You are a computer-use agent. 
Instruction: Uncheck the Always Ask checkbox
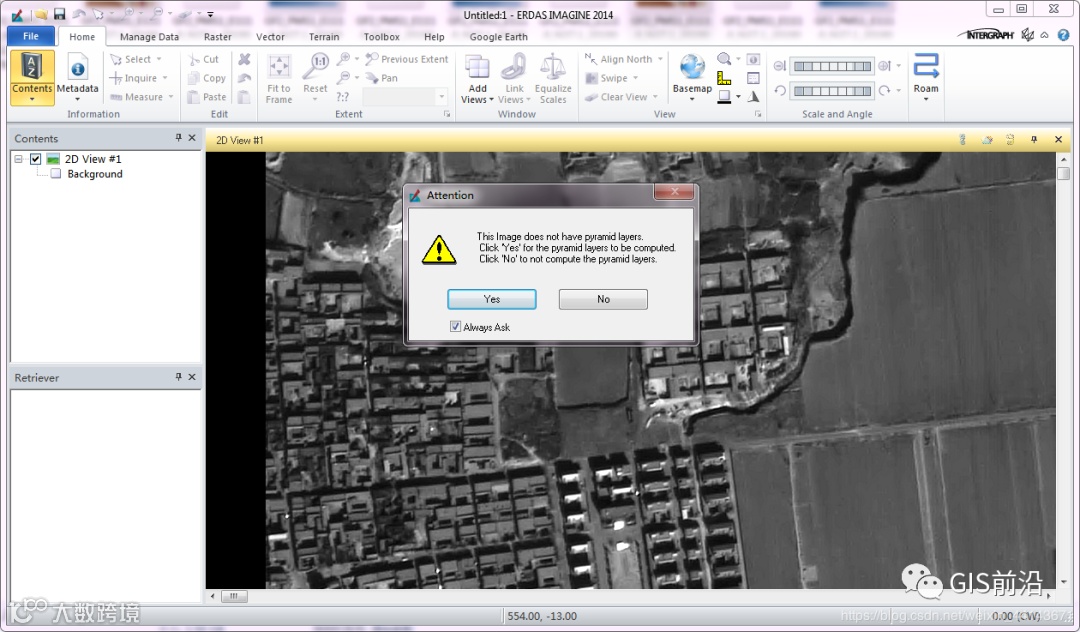coord(455,326)
